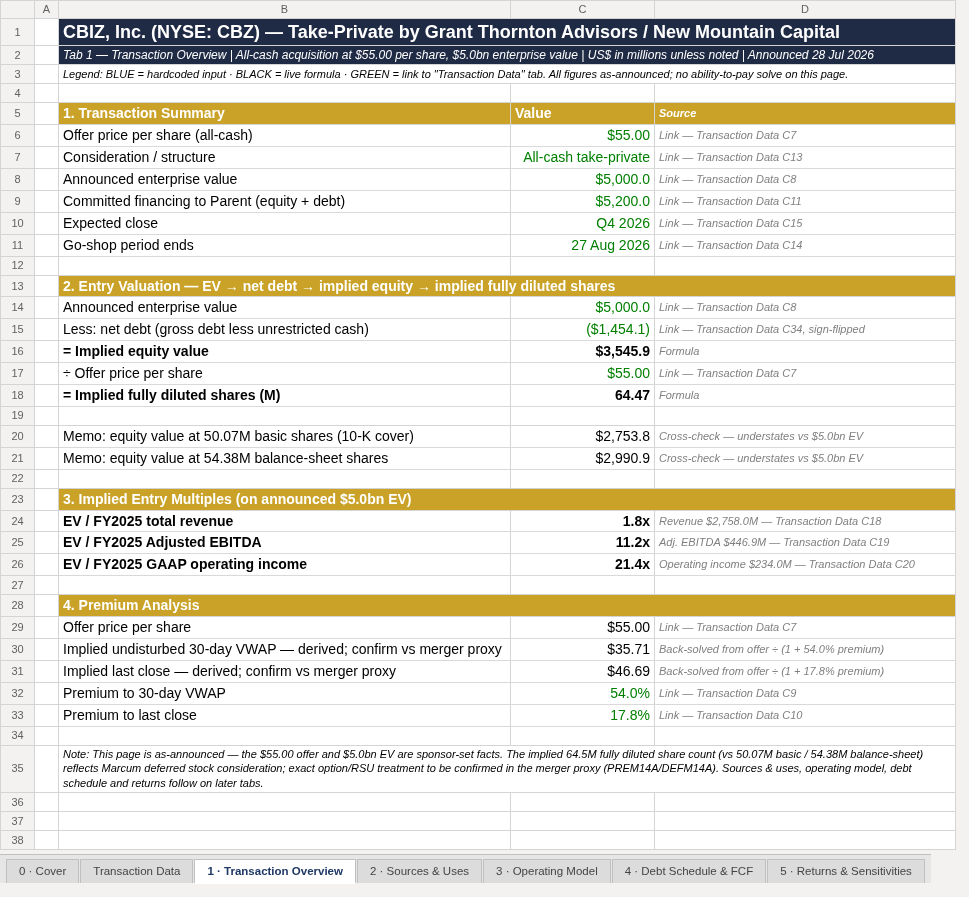Click the $5,000.0 value in row 8
This screenshot has width=969, height=897.
pos(582,179)
